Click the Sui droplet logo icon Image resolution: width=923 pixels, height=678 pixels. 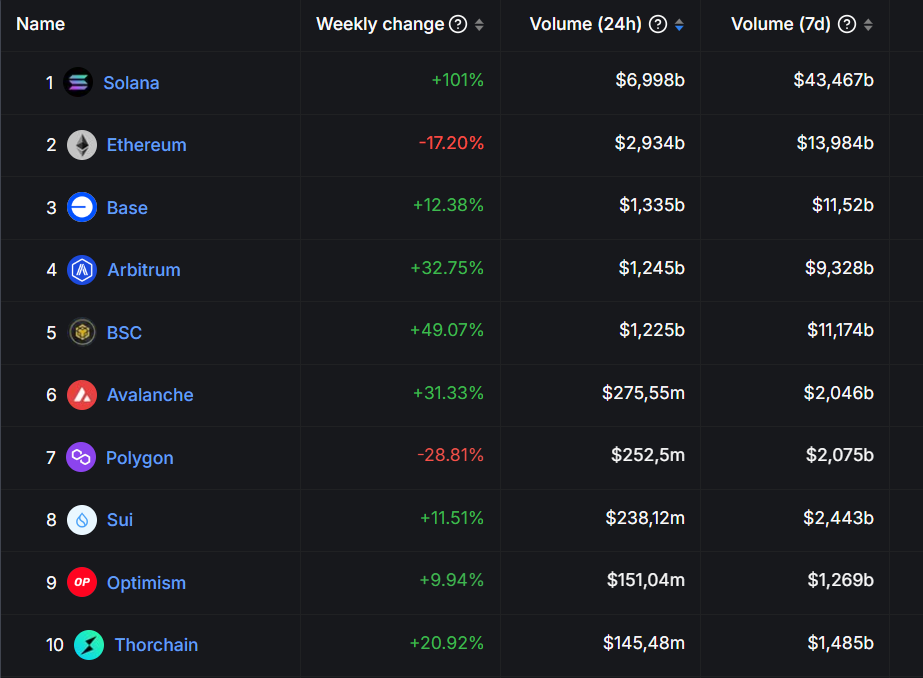82,520
